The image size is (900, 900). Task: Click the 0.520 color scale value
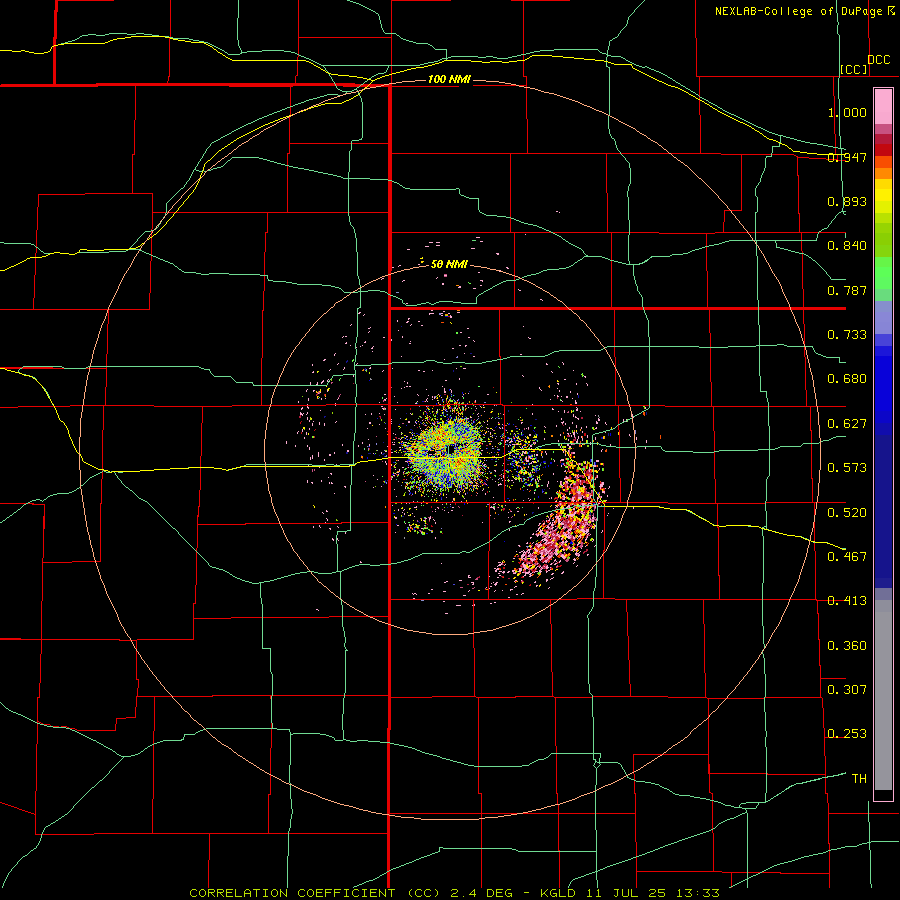tap(847, 513)
